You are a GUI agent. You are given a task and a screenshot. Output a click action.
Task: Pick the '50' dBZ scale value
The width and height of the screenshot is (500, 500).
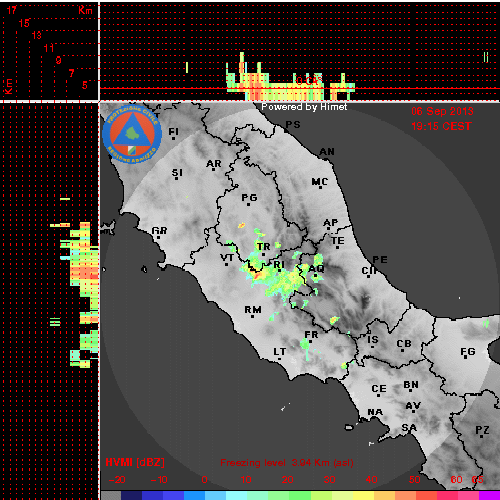pyautogui.click(x=414, y=480)
